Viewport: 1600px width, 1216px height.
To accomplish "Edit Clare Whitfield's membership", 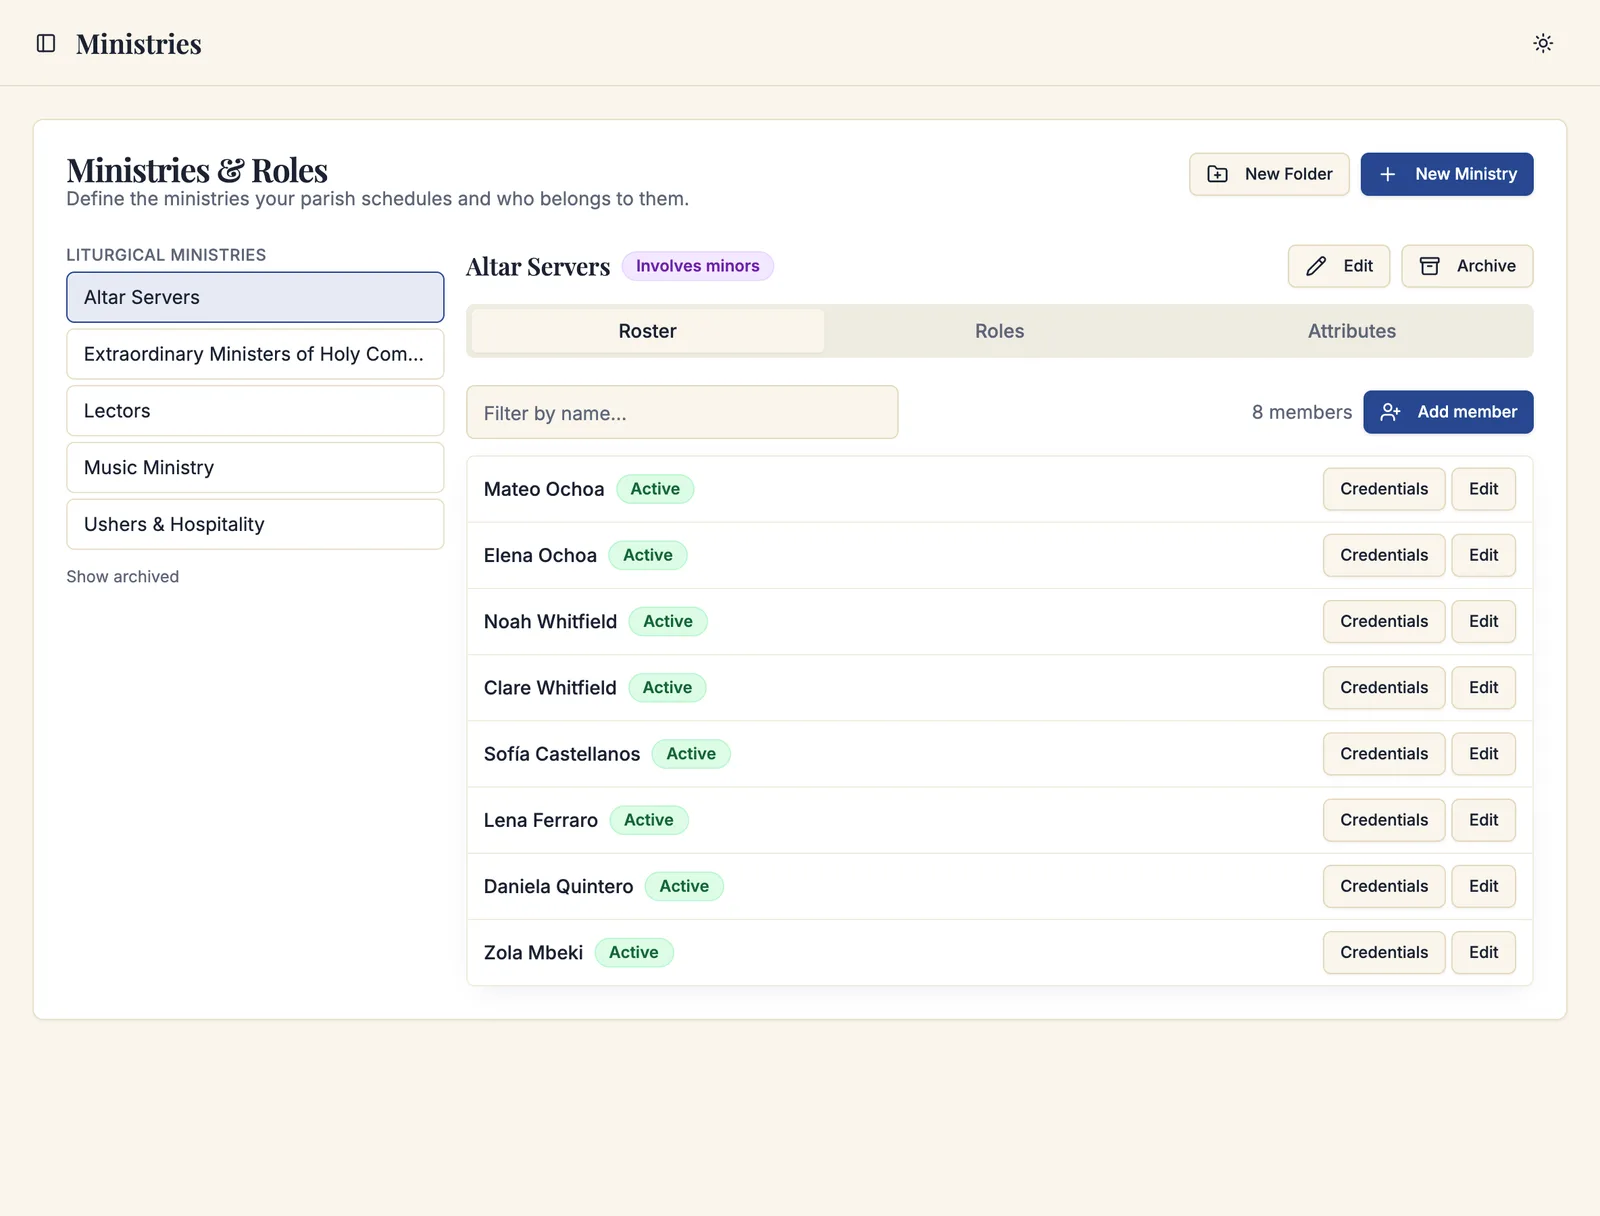I will (1483, 688).
